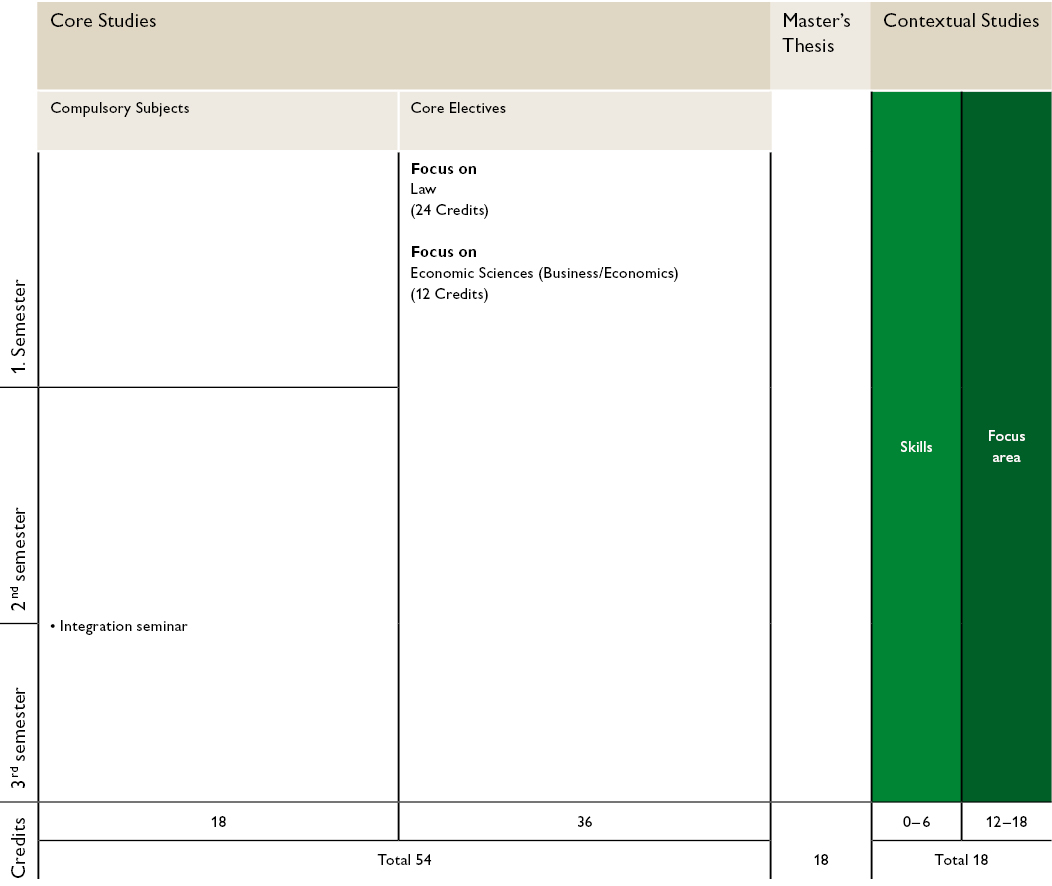Image resolution: width=1052 pixels, height=886 pixels.
Task: Click the bright green Skills column
Action: [x=916, y=447]
